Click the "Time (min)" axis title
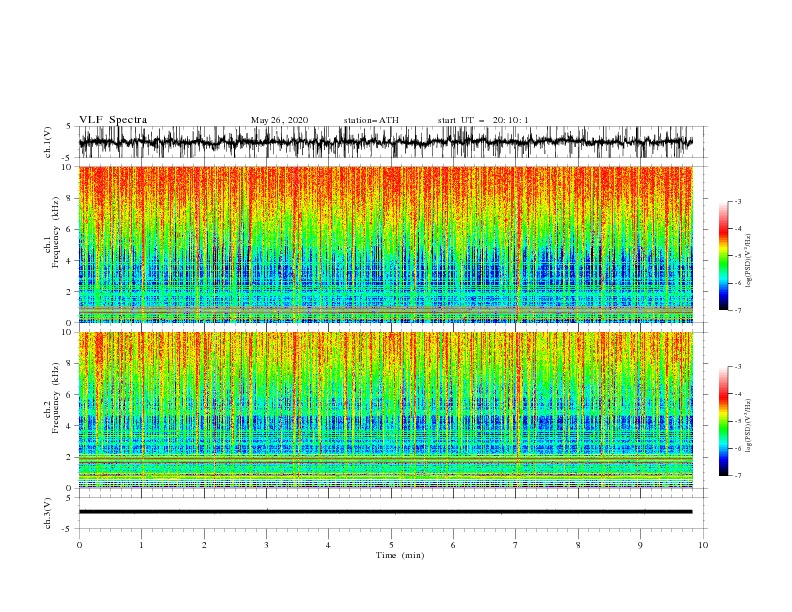792x612 pixels. point(400,555)
